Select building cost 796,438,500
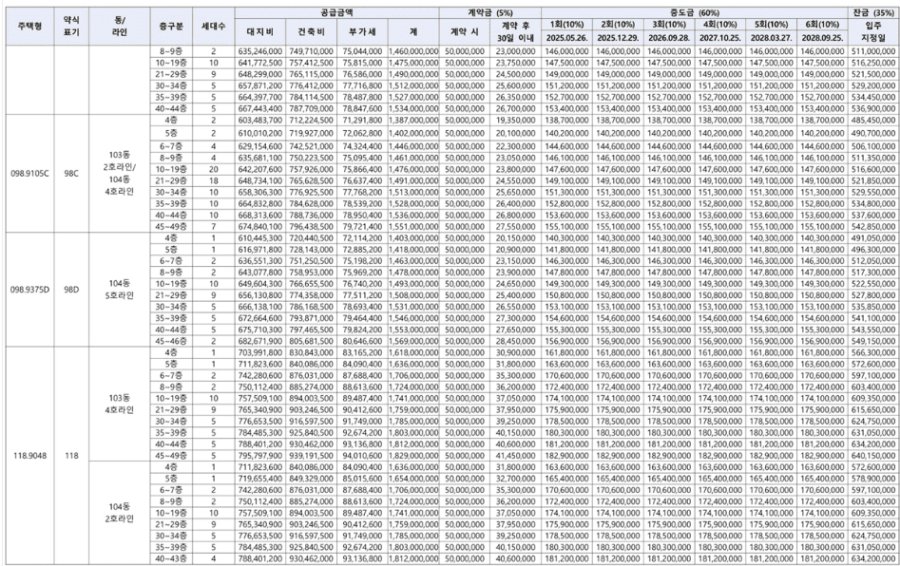 coord(312,227)
